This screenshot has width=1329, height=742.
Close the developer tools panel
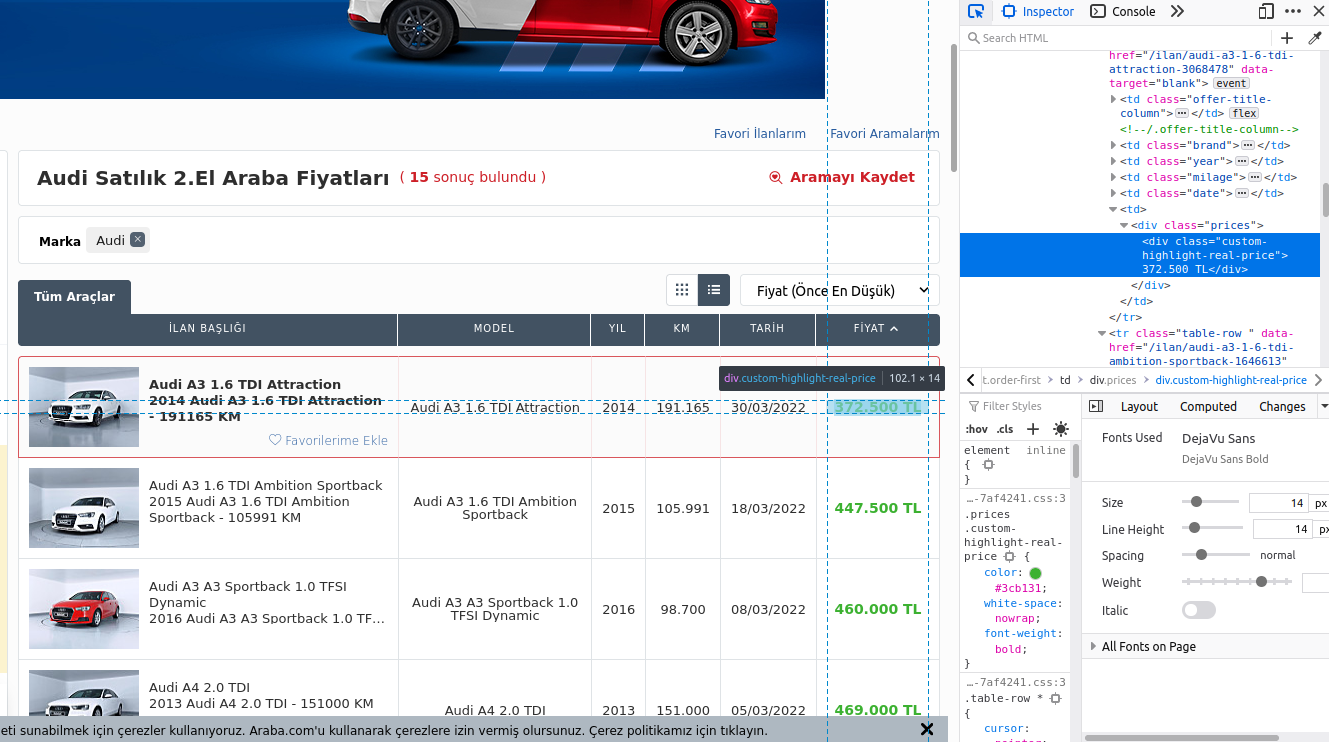tap(1319, 12)
